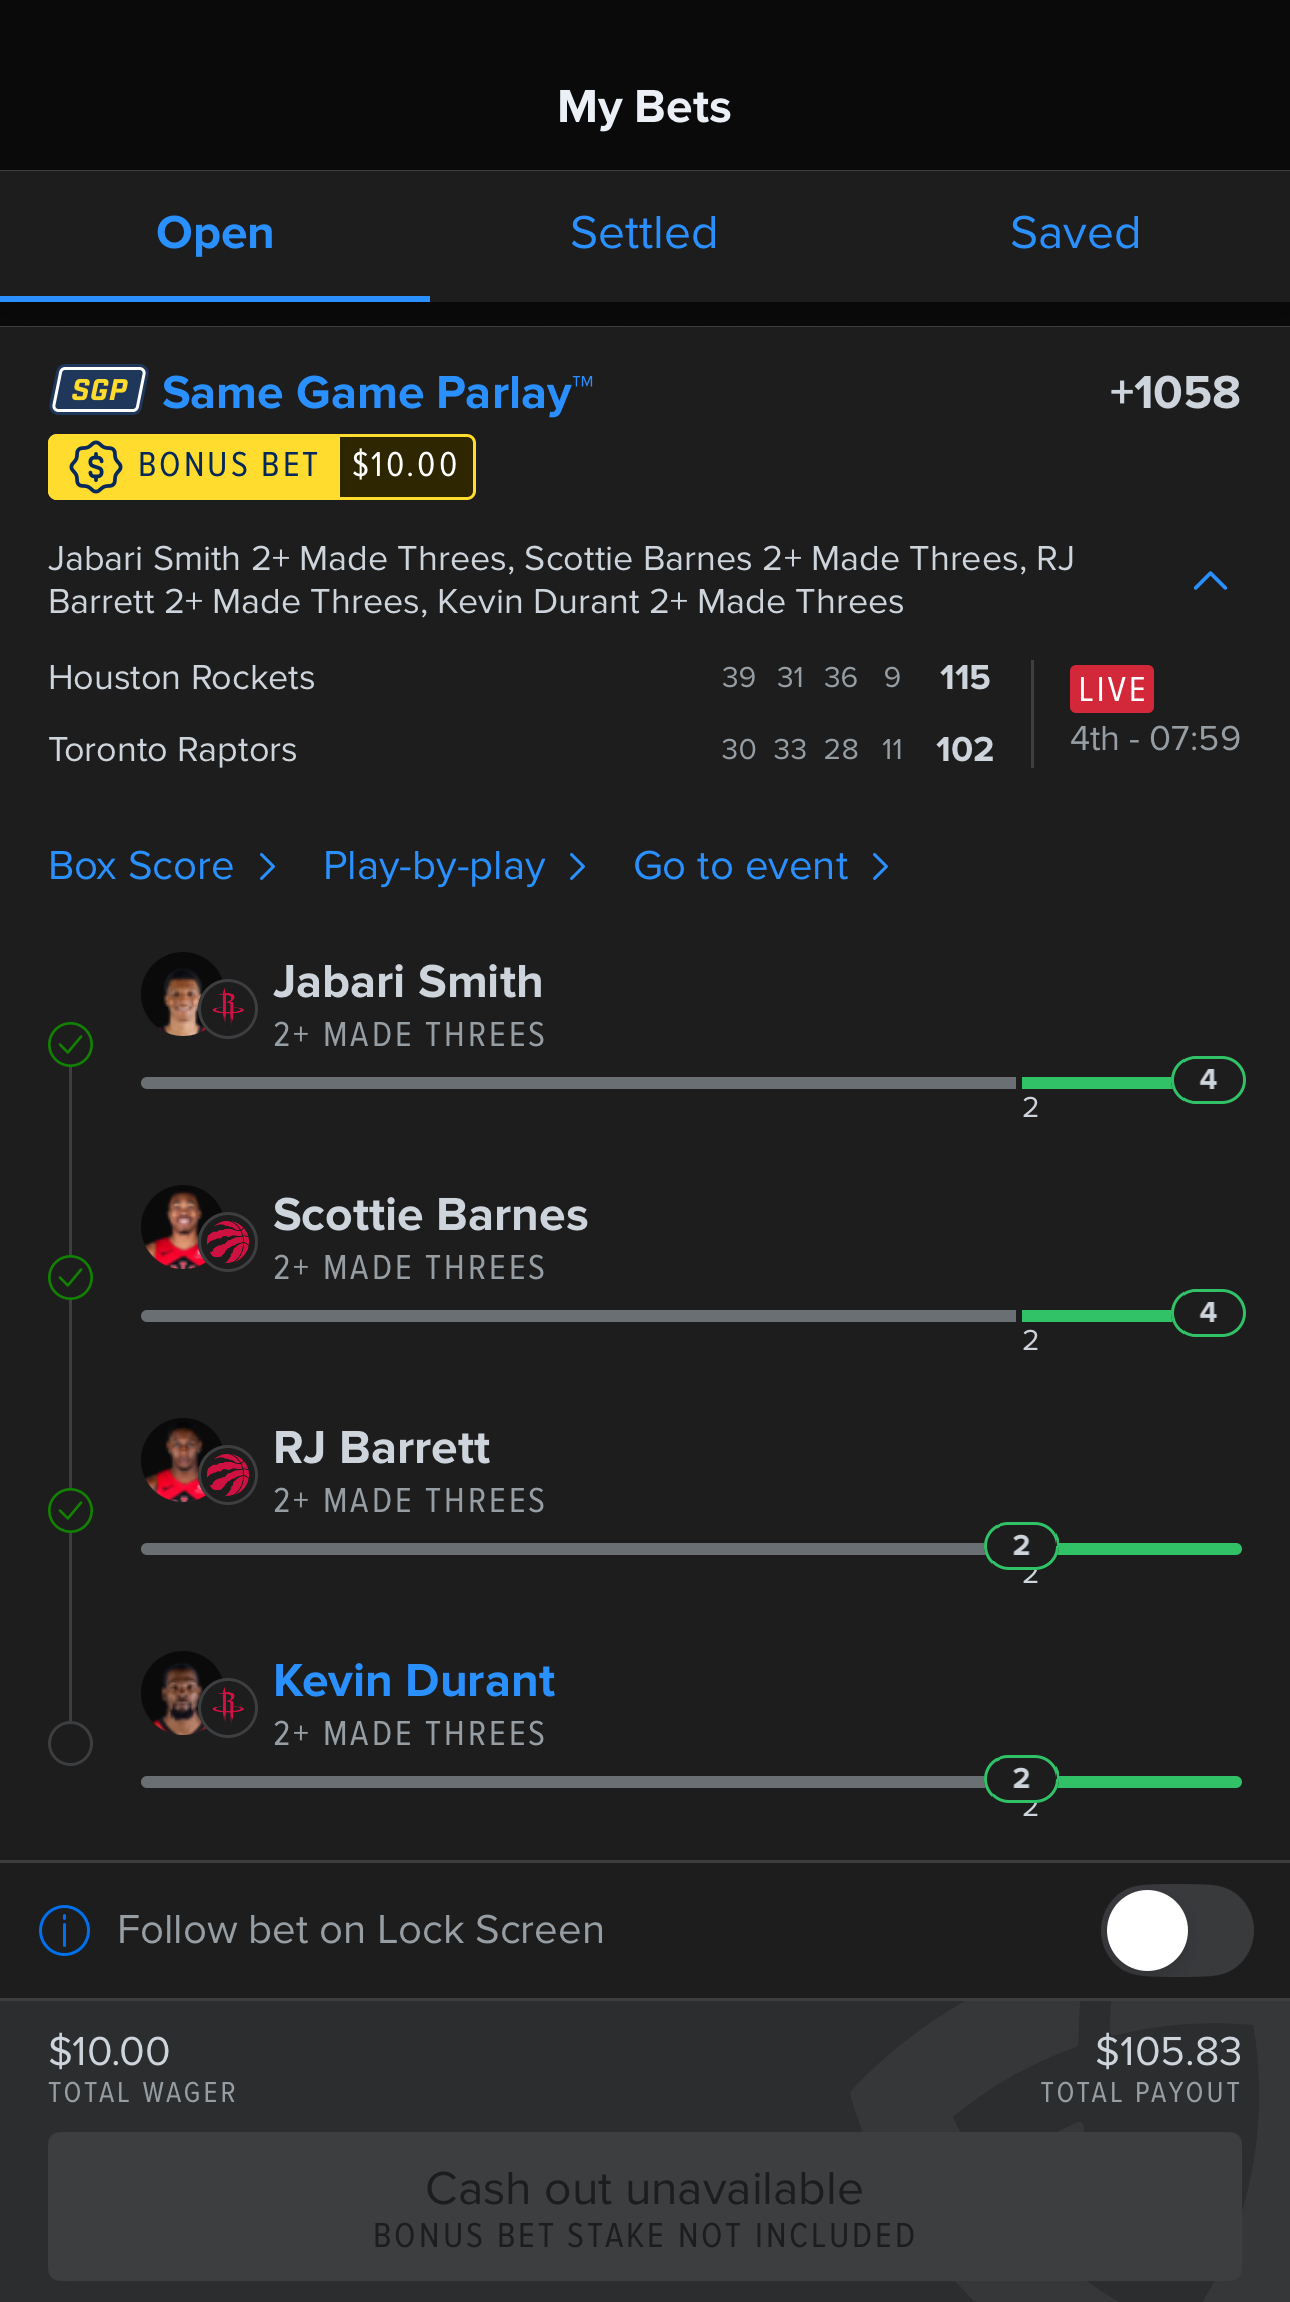
Task: Click Kevin Durant's empty leg status circle
Action: (x=71, y=1744)
